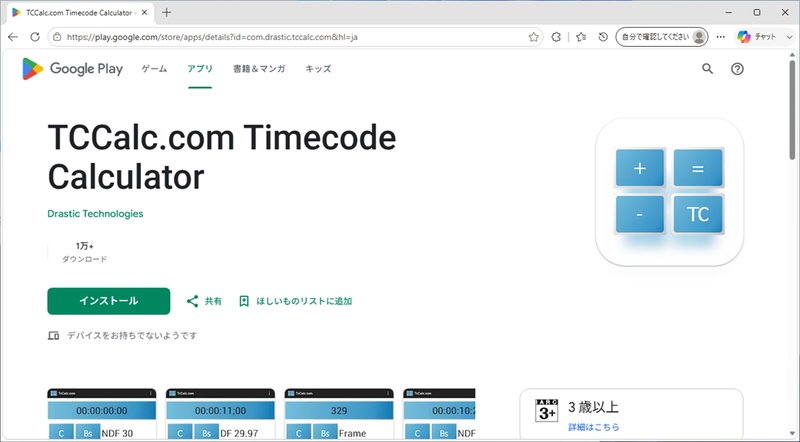
Task: Close the TCCalc.com tab
Action: (x=144, y=12)
